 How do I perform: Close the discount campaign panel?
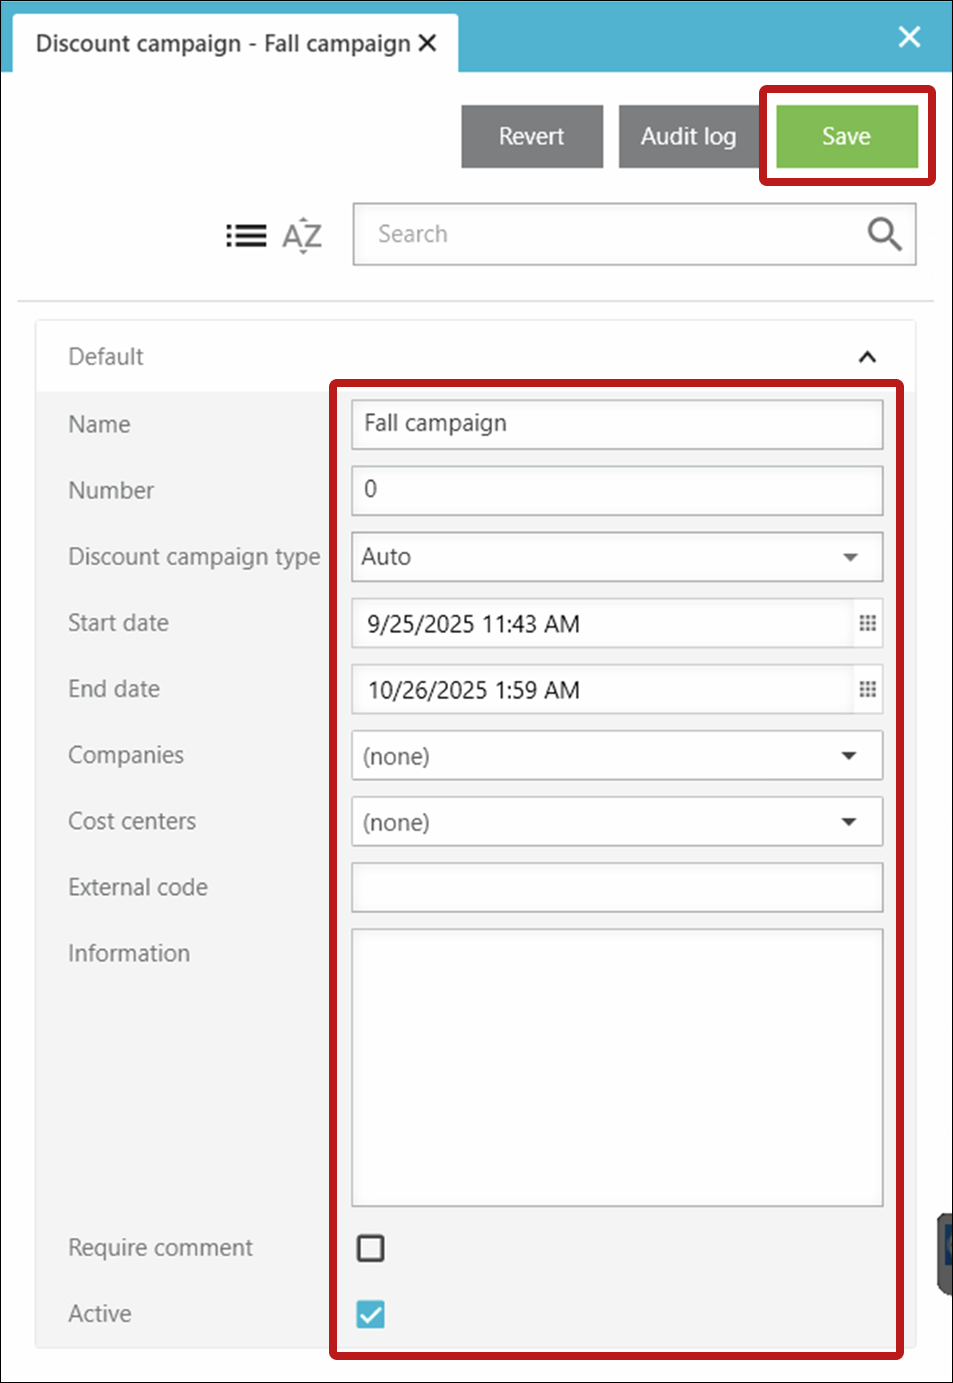pyautogui.click(x=909, y=37)
